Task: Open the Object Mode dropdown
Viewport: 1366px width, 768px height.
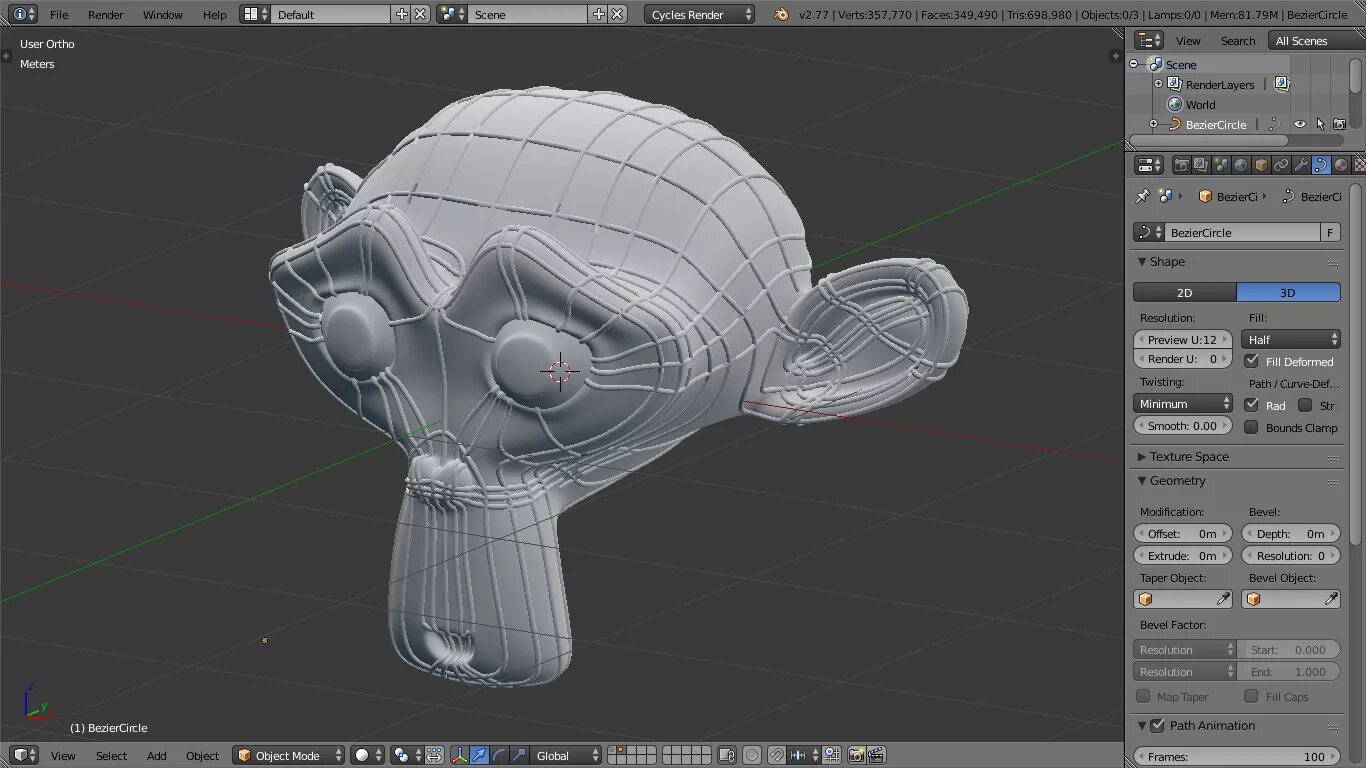Action: coord(289,755)
